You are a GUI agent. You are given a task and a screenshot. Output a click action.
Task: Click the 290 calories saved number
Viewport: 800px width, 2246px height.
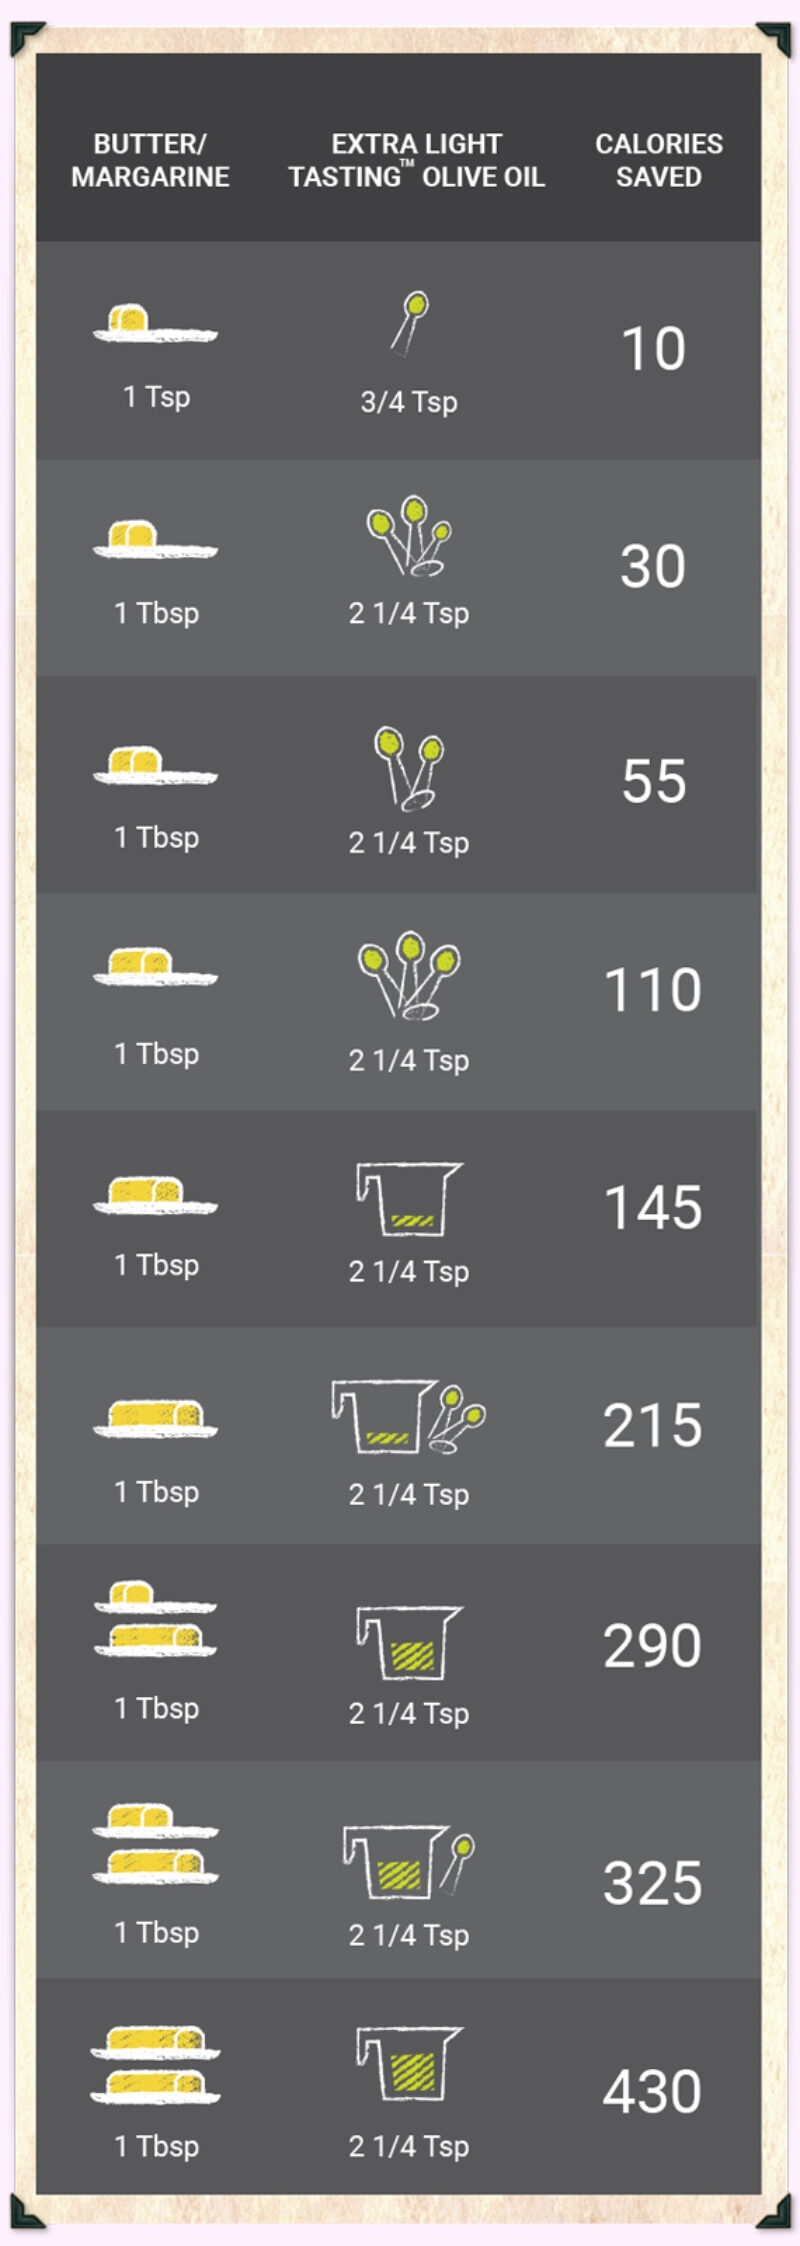click(652, 1645)
